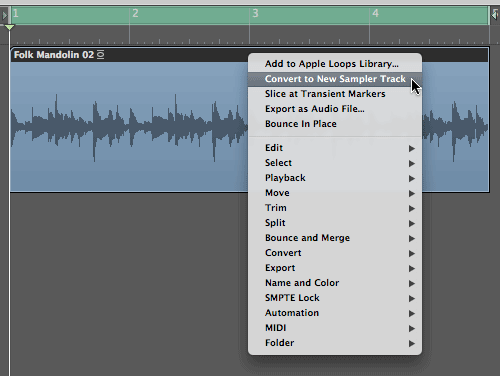Expand the Trim submenu
Viewport: 500px width, 376px height.
[x=335, y=208]
